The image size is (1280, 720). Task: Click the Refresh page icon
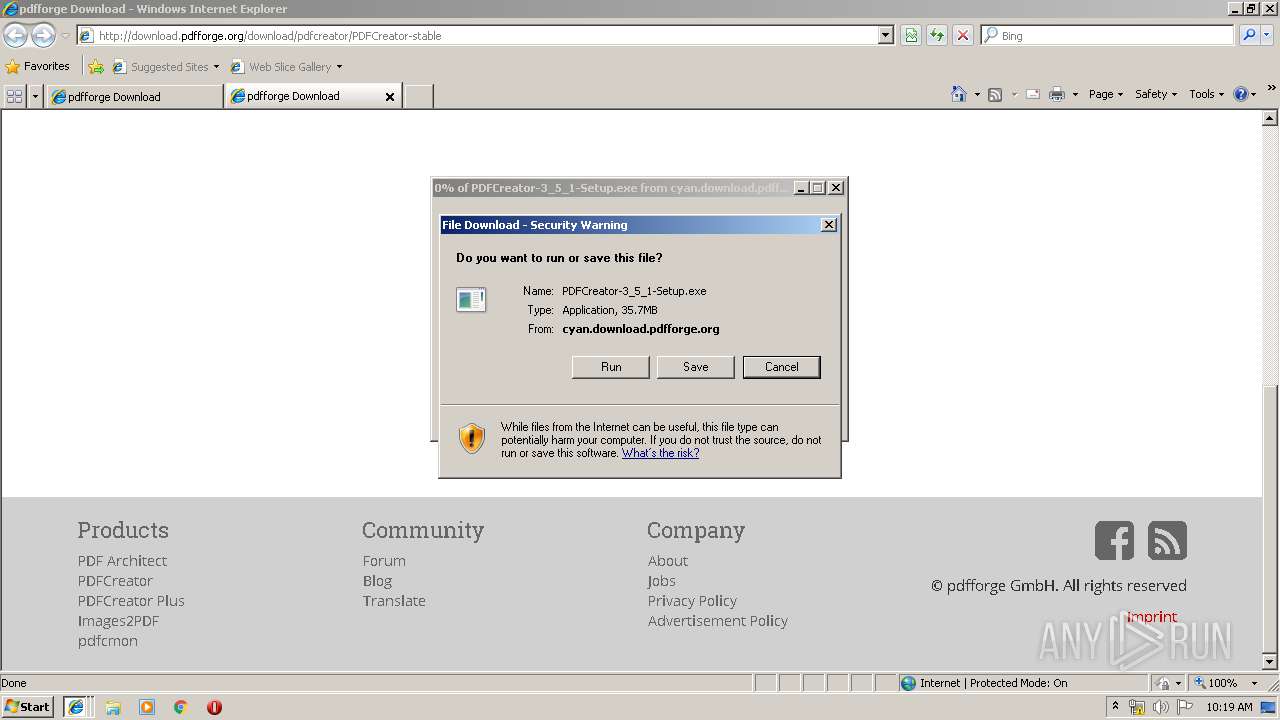click(x=937, y=35)
